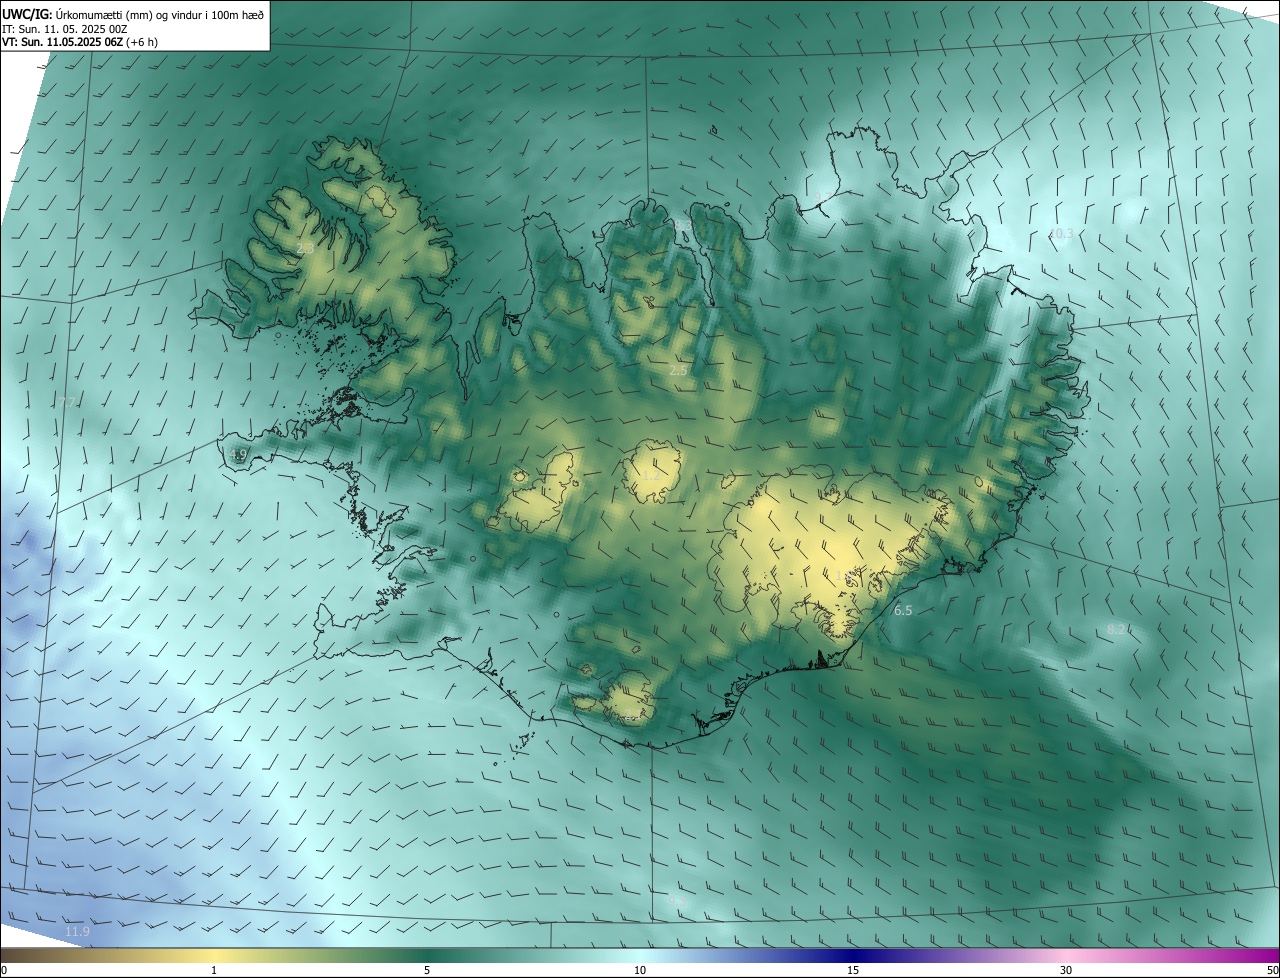Click the 8.2 value in the southeast sea
This screenshot has width=1280, height=978.
[1116, 629]
